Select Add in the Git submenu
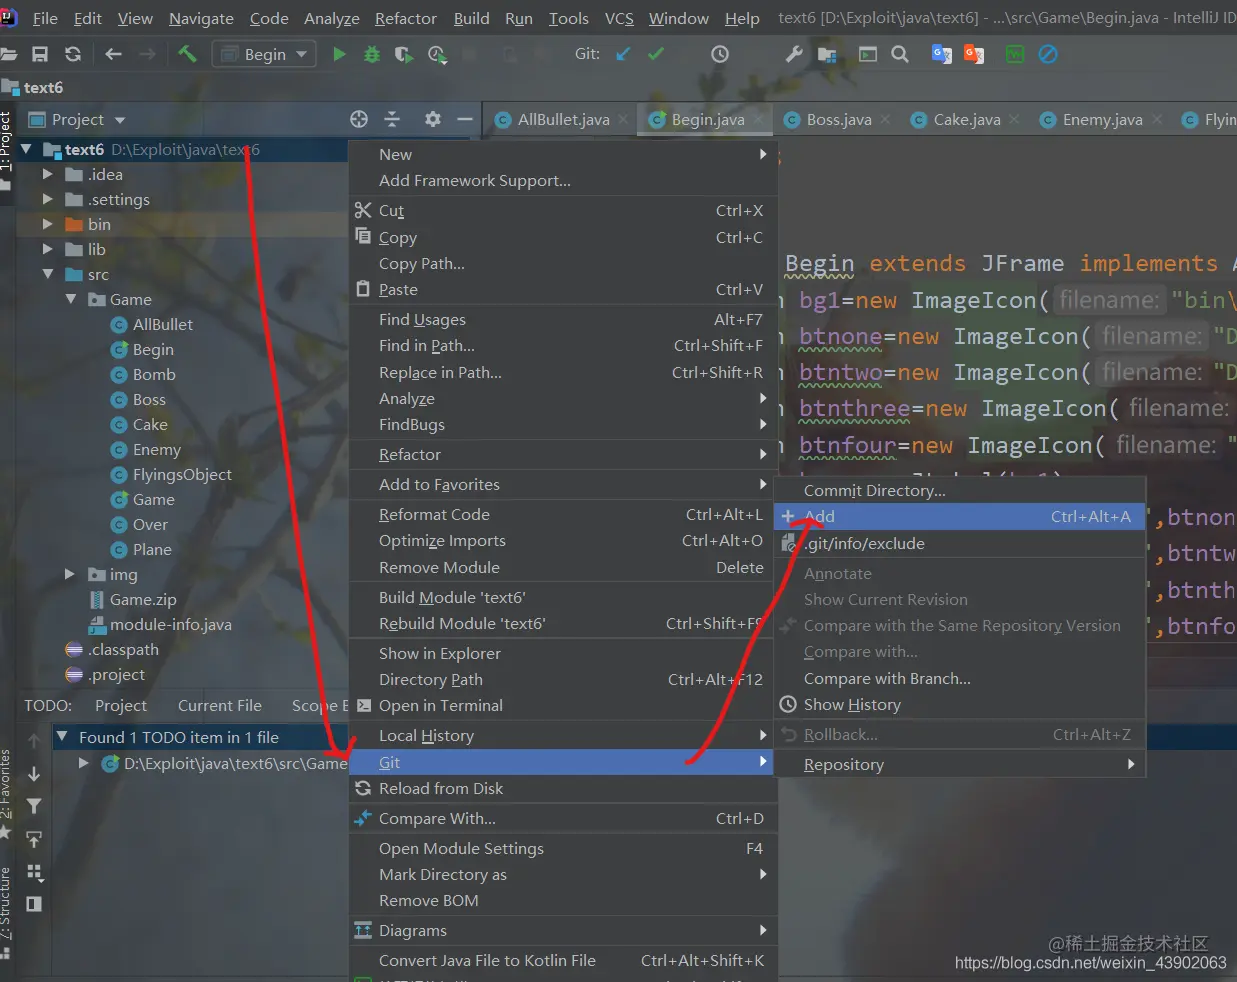Screen dimensions: 1237x982 pos(959,516)
